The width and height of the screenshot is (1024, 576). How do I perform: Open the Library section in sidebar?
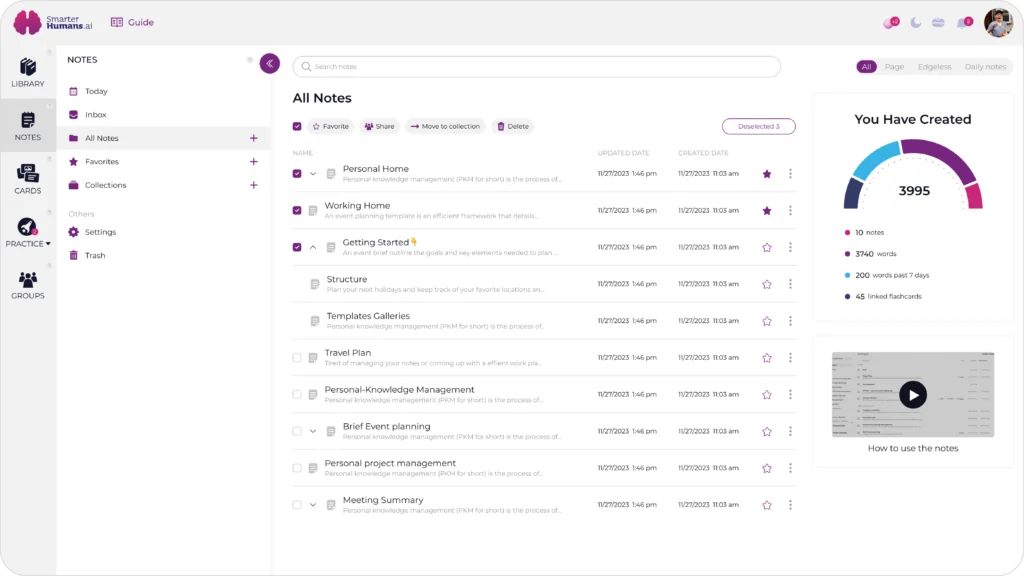click(x=27, y=72)
